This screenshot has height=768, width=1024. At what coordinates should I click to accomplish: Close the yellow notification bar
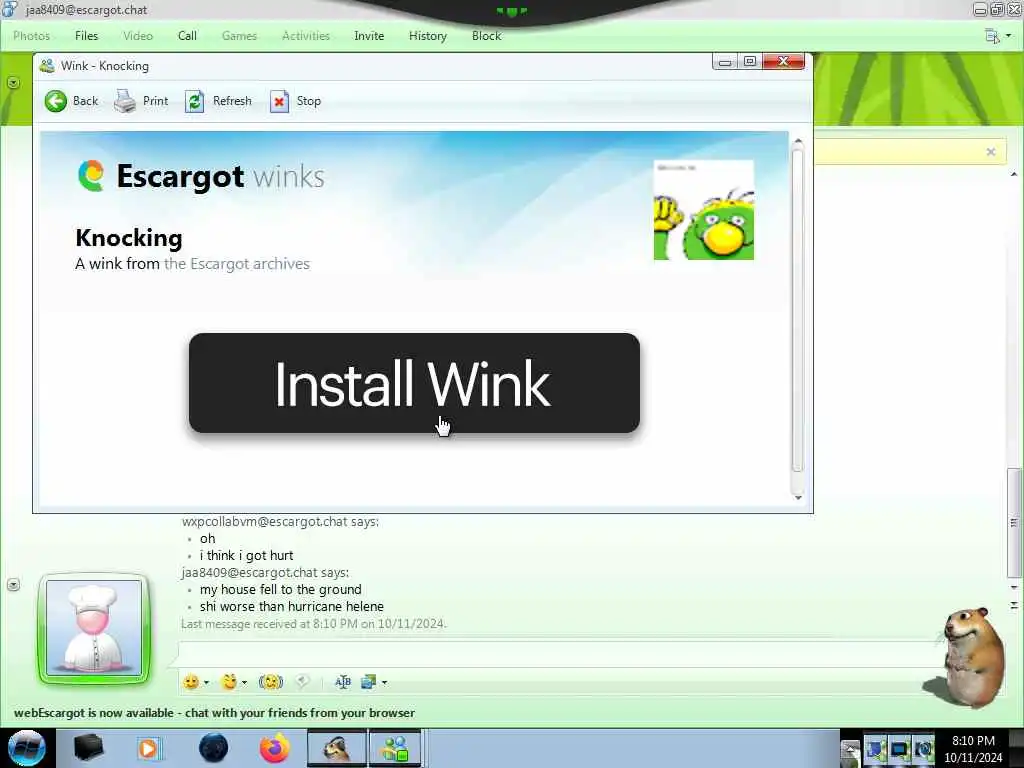pos(991,152)
